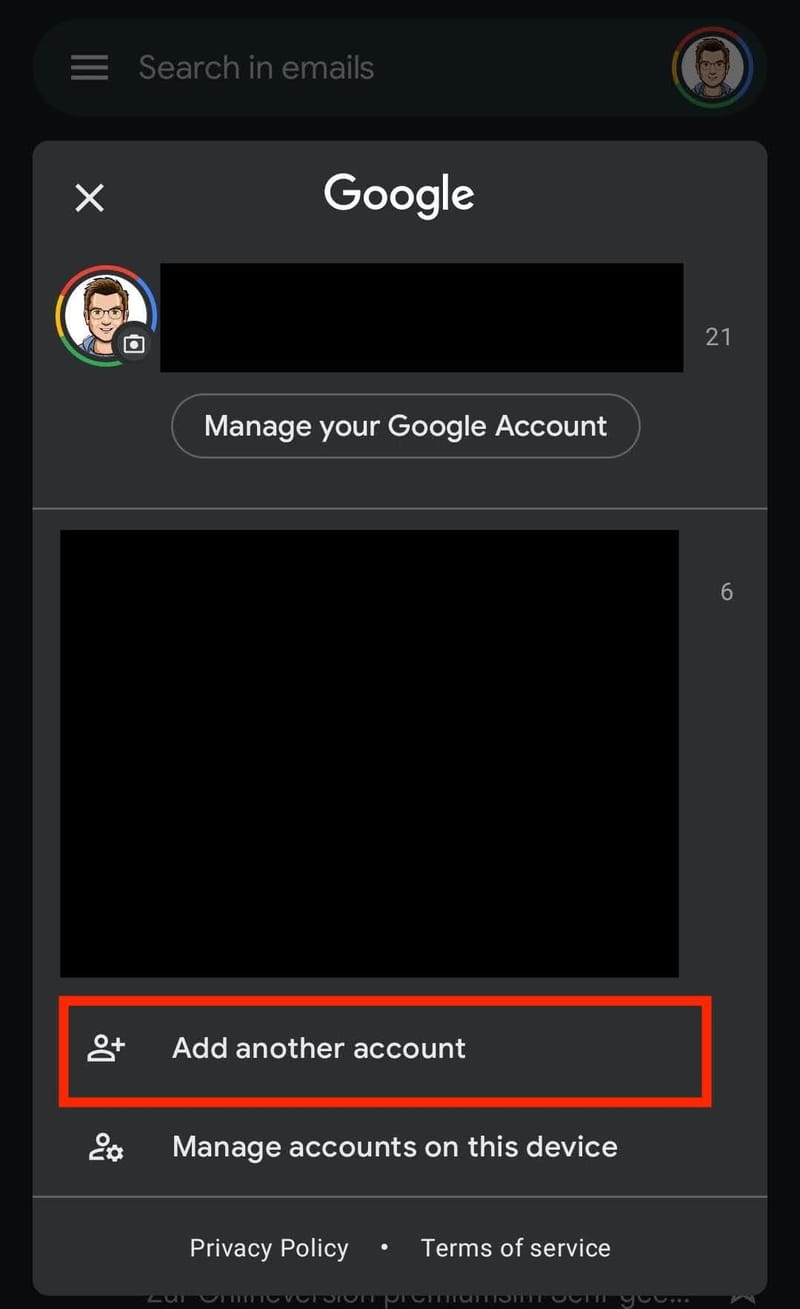Select Add another account text

tap(319, 1048)
